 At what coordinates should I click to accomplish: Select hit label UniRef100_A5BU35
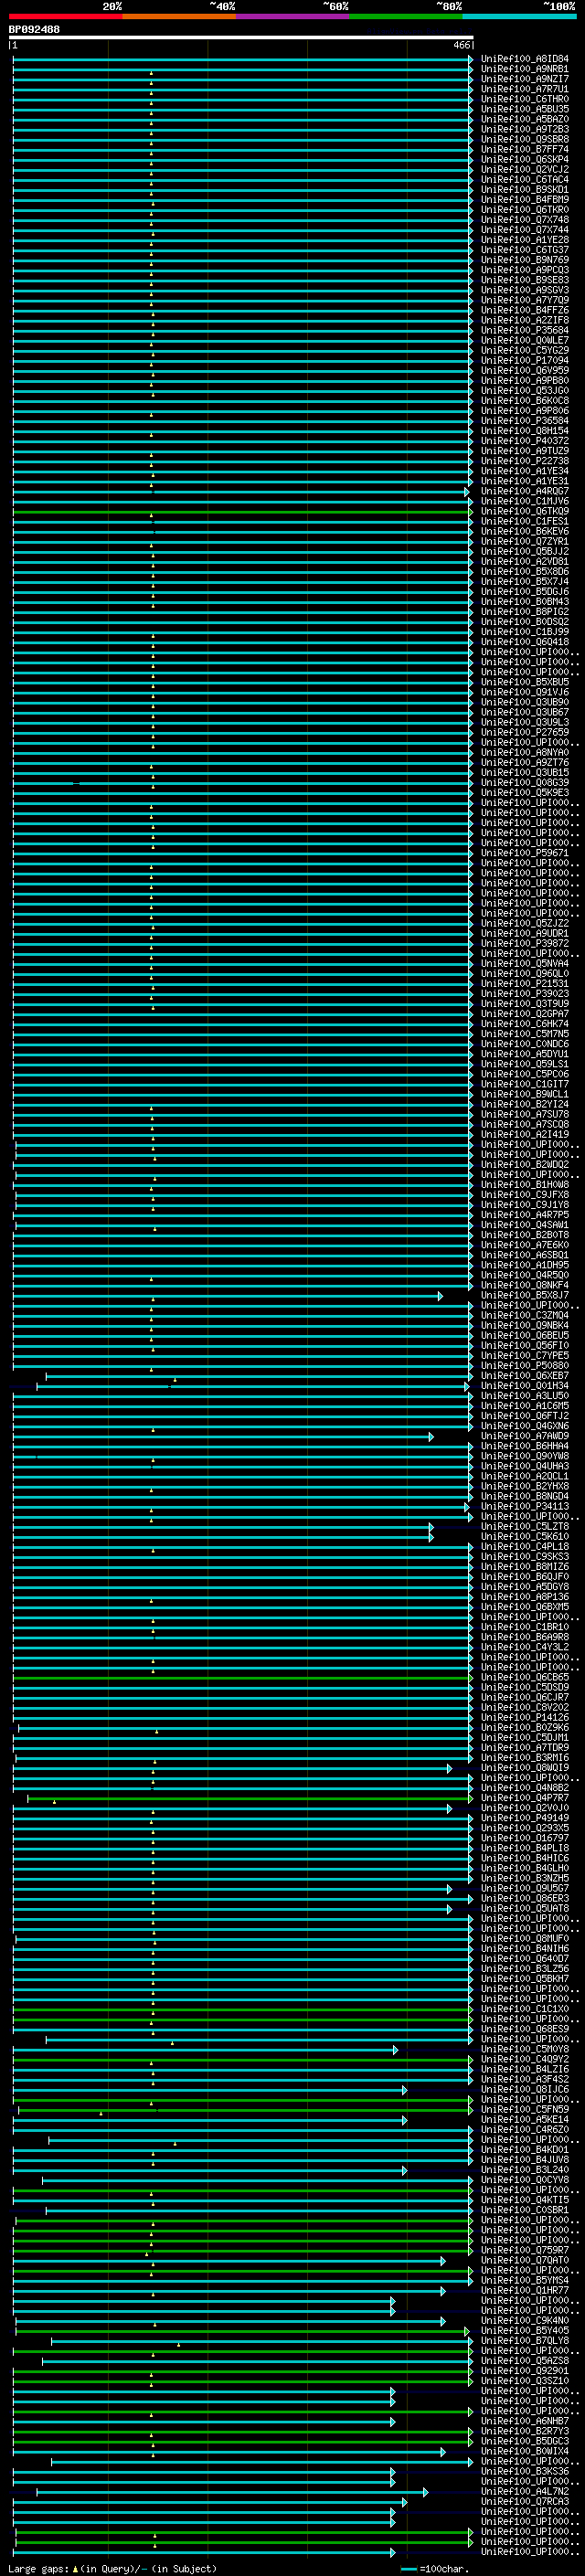pyautogui.click(x=525, y=109)
